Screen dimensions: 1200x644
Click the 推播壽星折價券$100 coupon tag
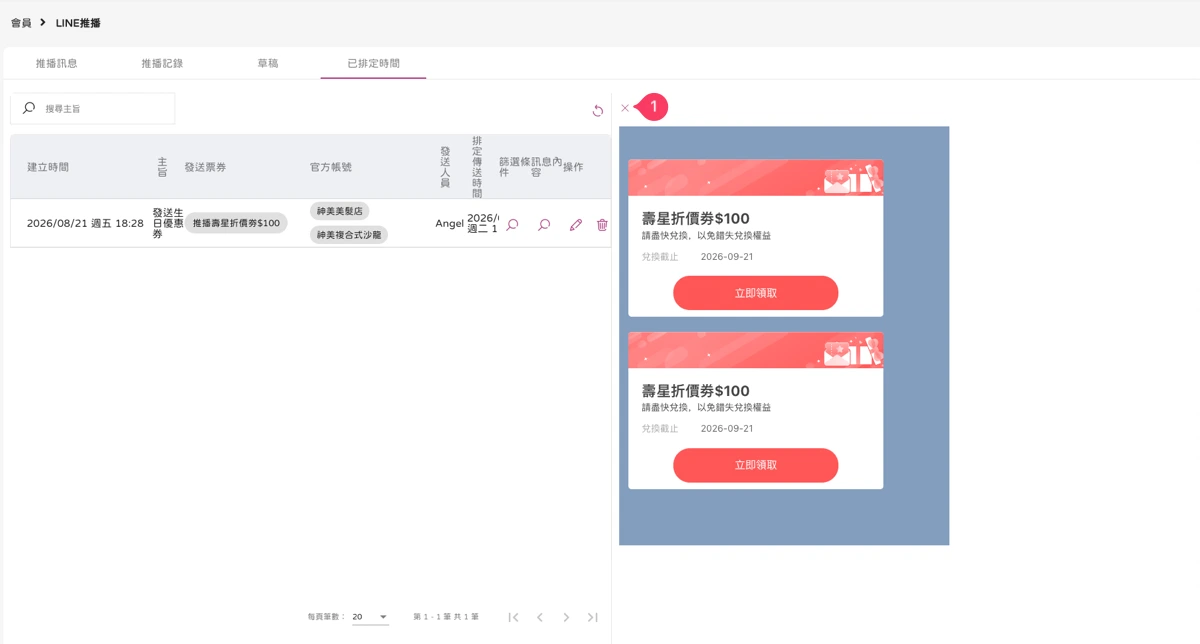pyautogui.click(x=236, y=223)
